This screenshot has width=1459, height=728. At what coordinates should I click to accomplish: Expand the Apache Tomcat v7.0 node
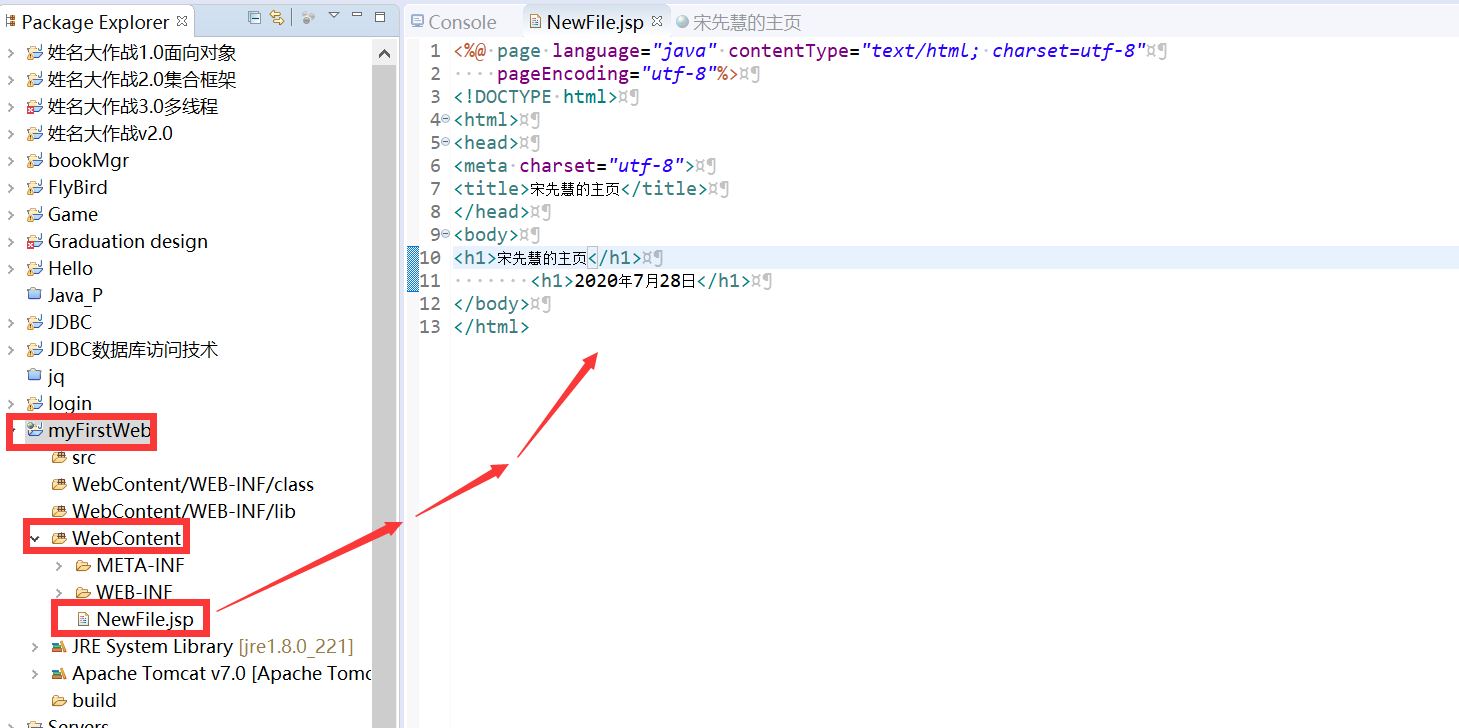pos(35,674)
